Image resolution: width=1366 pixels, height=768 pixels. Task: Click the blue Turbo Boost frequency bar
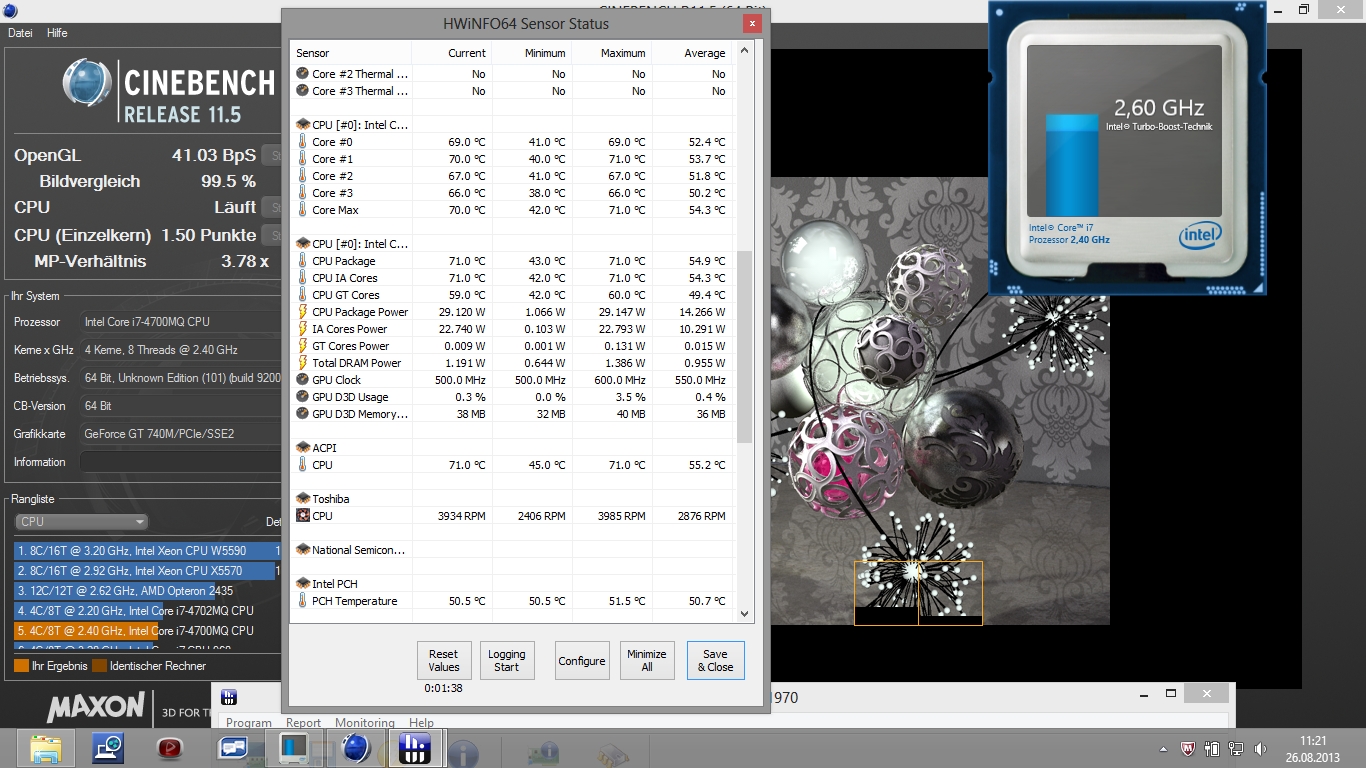tap(1071, 165)
